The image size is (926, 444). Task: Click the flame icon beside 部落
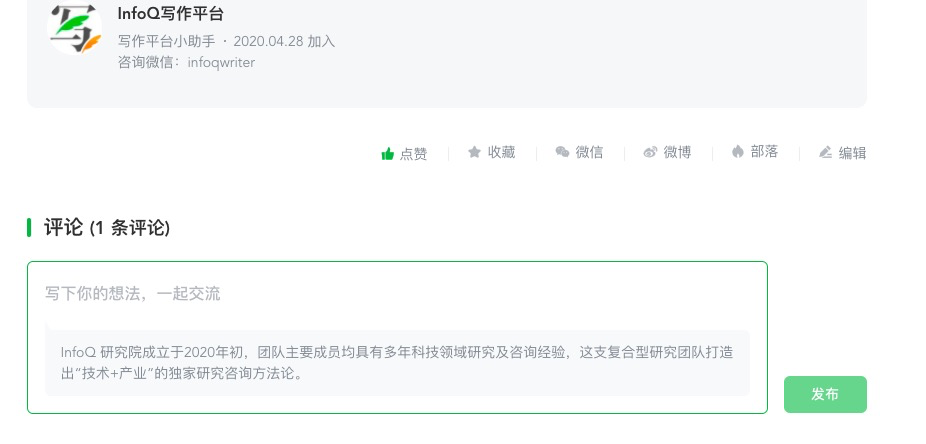[x=738, y=152]
